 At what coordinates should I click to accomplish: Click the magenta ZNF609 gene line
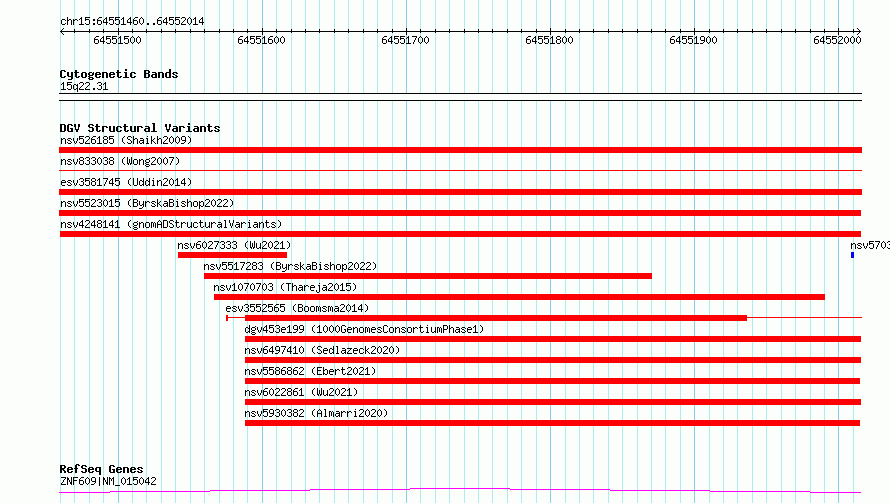(460, 491)
